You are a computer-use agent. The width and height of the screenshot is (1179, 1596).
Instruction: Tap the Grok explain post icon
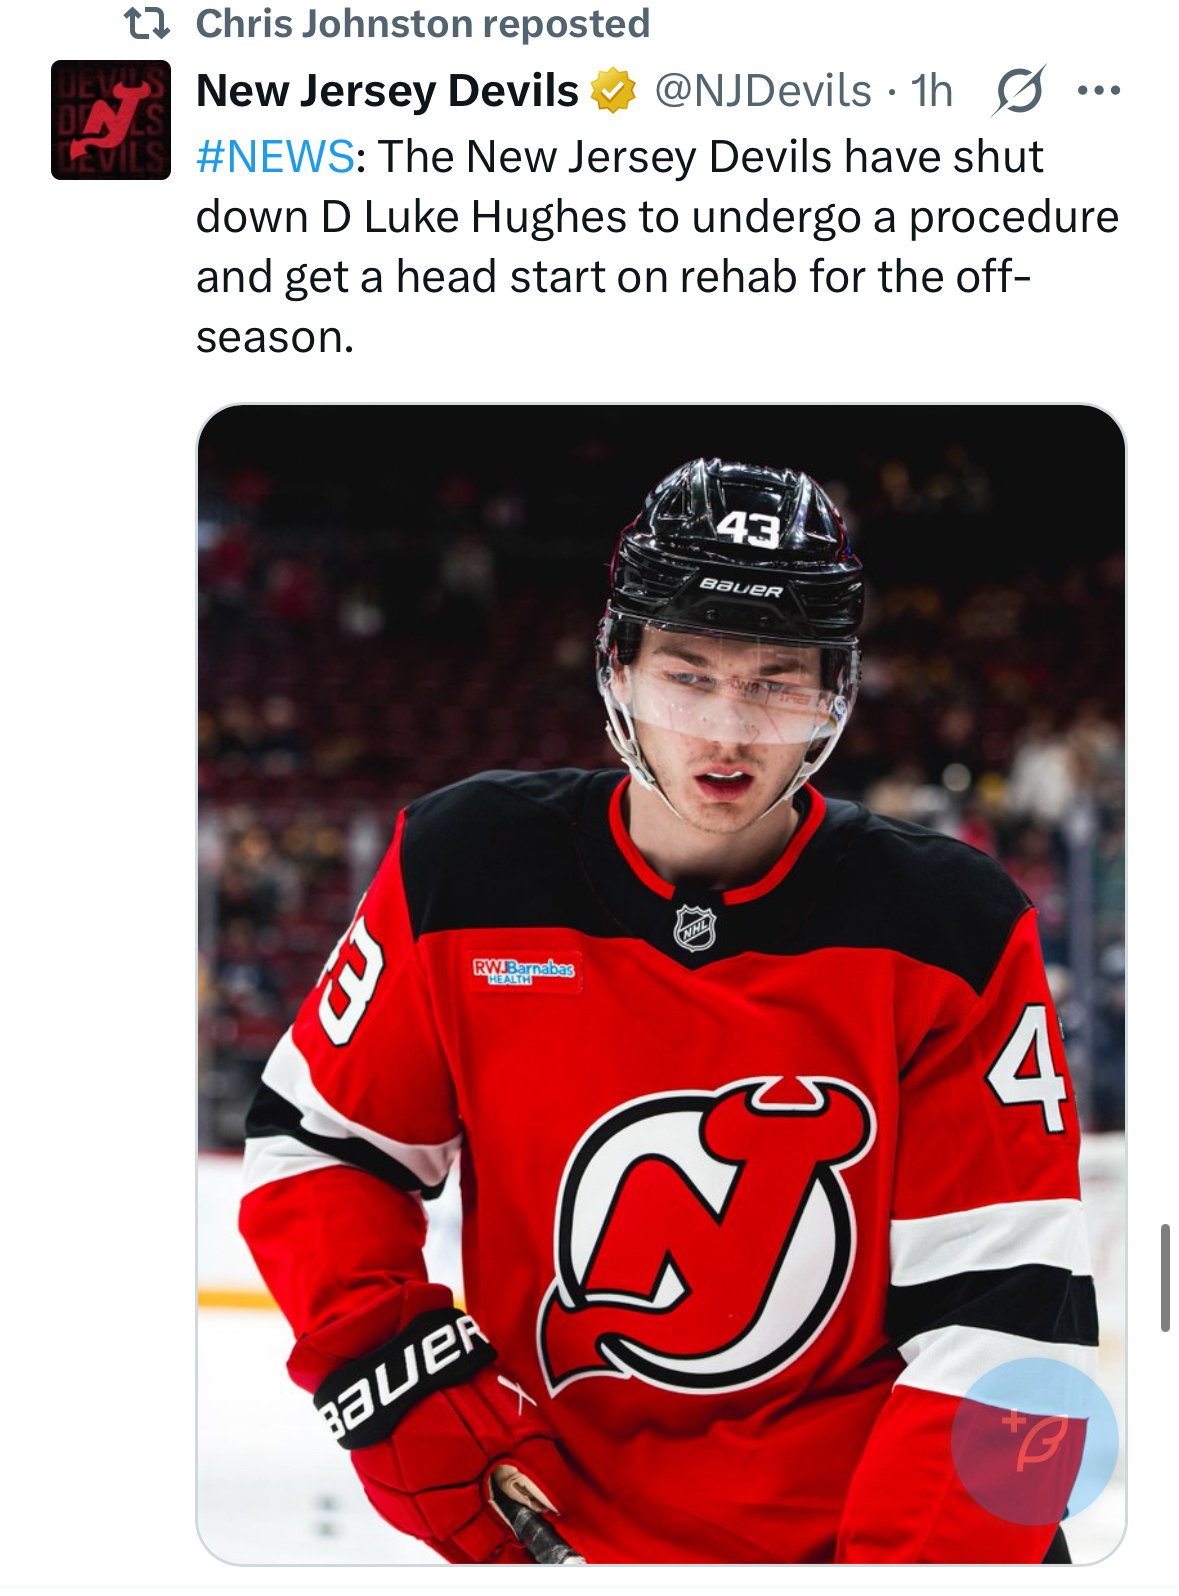[x=1020, y=91]
